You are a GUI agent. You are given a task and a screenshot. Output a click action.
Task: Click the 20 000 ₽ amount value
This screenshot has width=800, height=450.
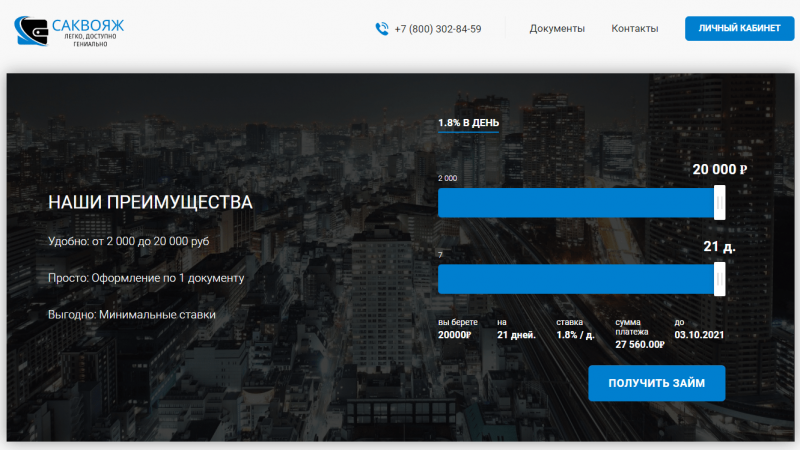coord(719,170)
